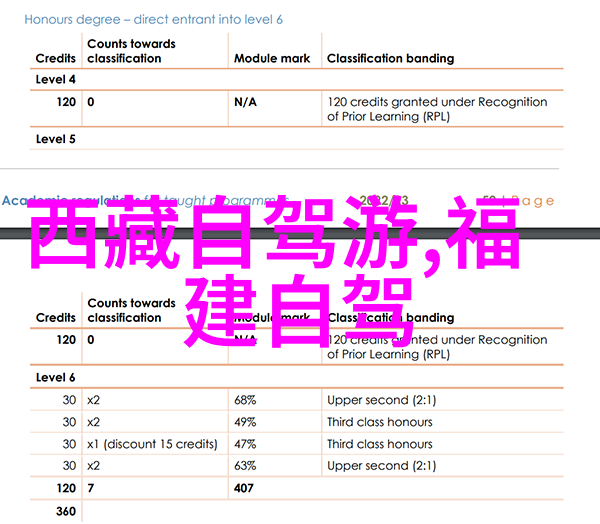The image size is (600, 524).
Task: Click the 'Honours degree – direct entrant' title
Action: click(x=153, y=19)
